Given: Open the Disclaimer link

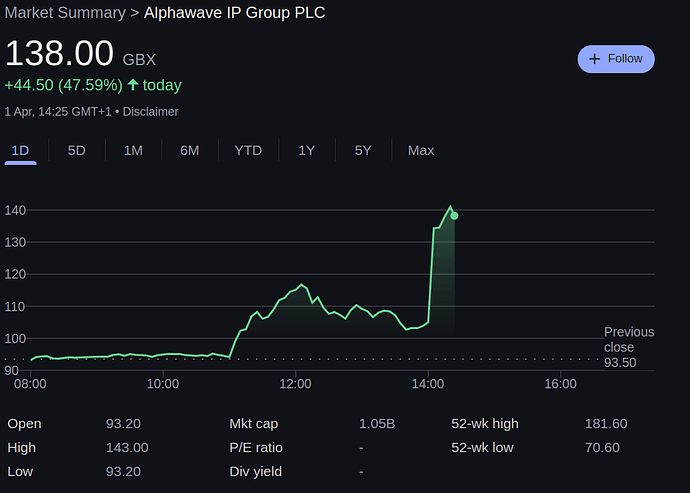Looking at the screenshot, I should (x=150, y=112).
